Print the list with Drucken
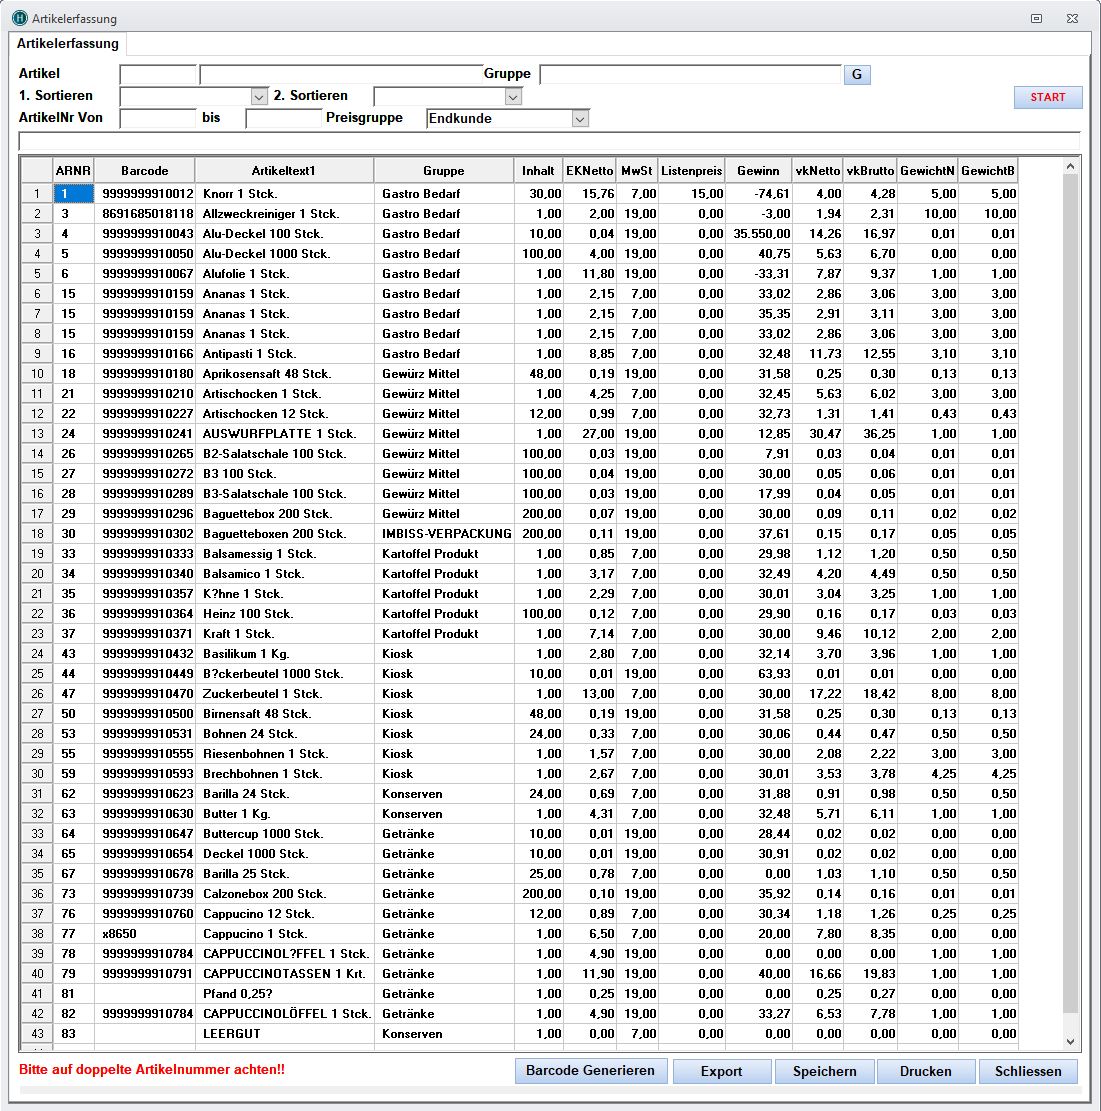The height and width of the screenshot is (1111, 1101). tap(925, 1071)
